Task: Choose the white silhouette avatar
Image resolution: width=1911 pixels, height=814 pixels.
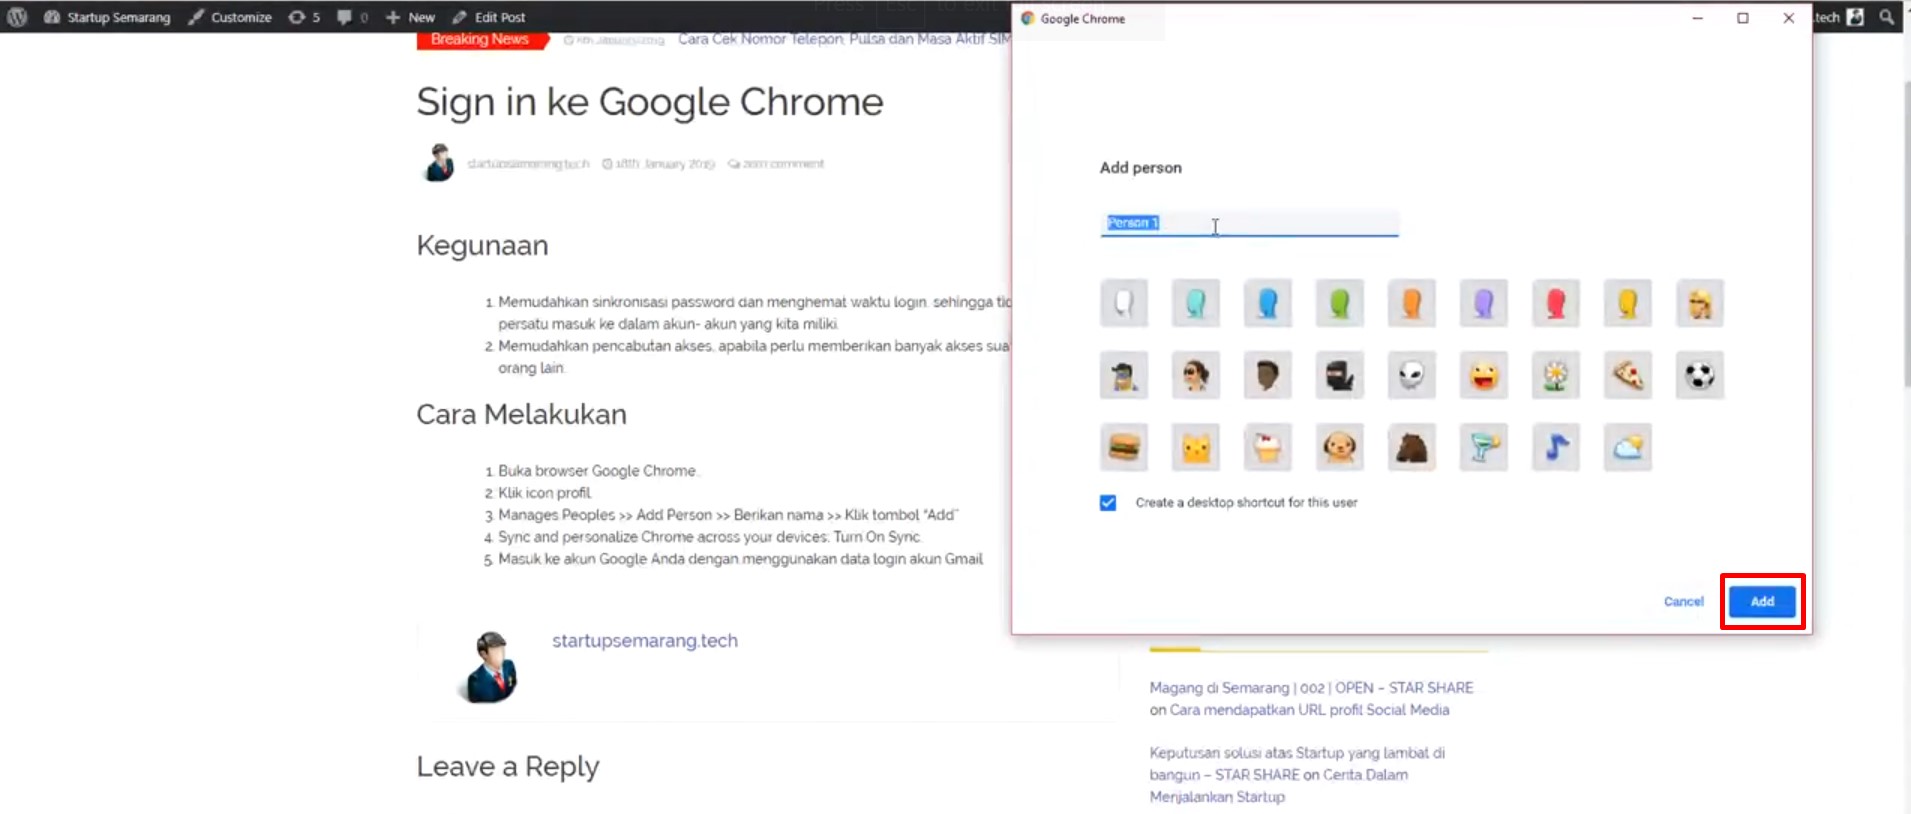Action: [1124, 303]
